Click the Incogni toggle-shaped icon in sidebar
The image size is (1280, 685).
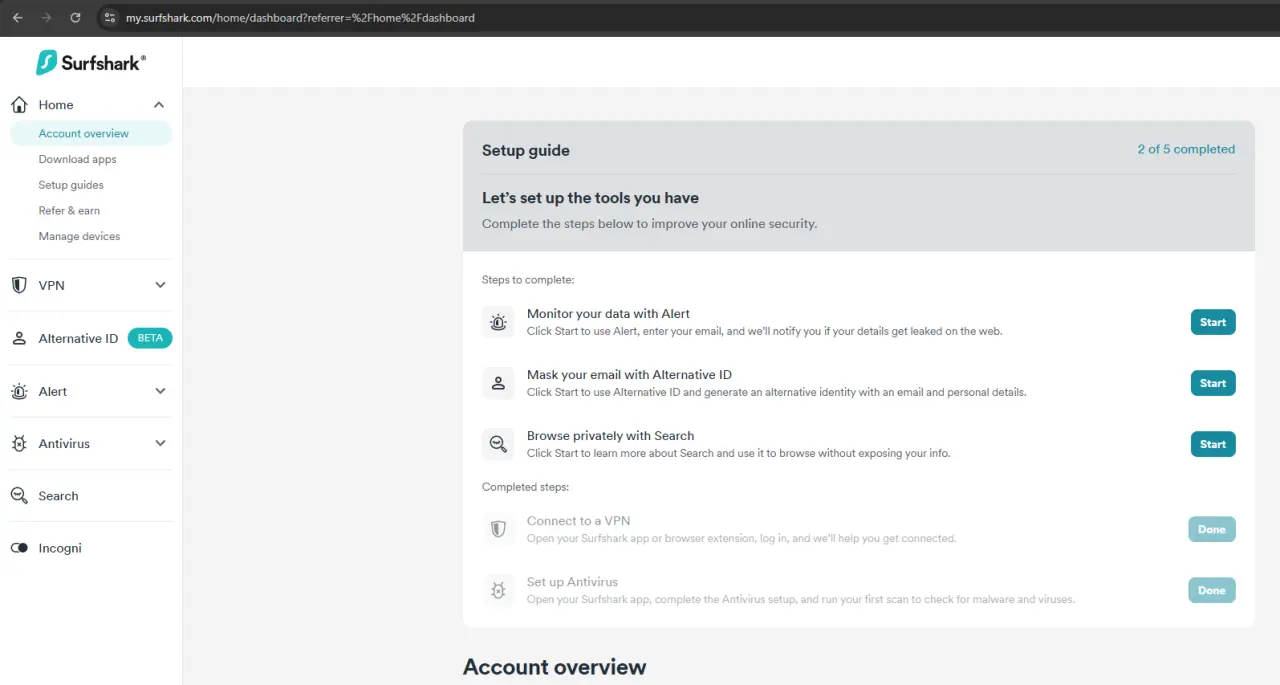click(19, 548)
